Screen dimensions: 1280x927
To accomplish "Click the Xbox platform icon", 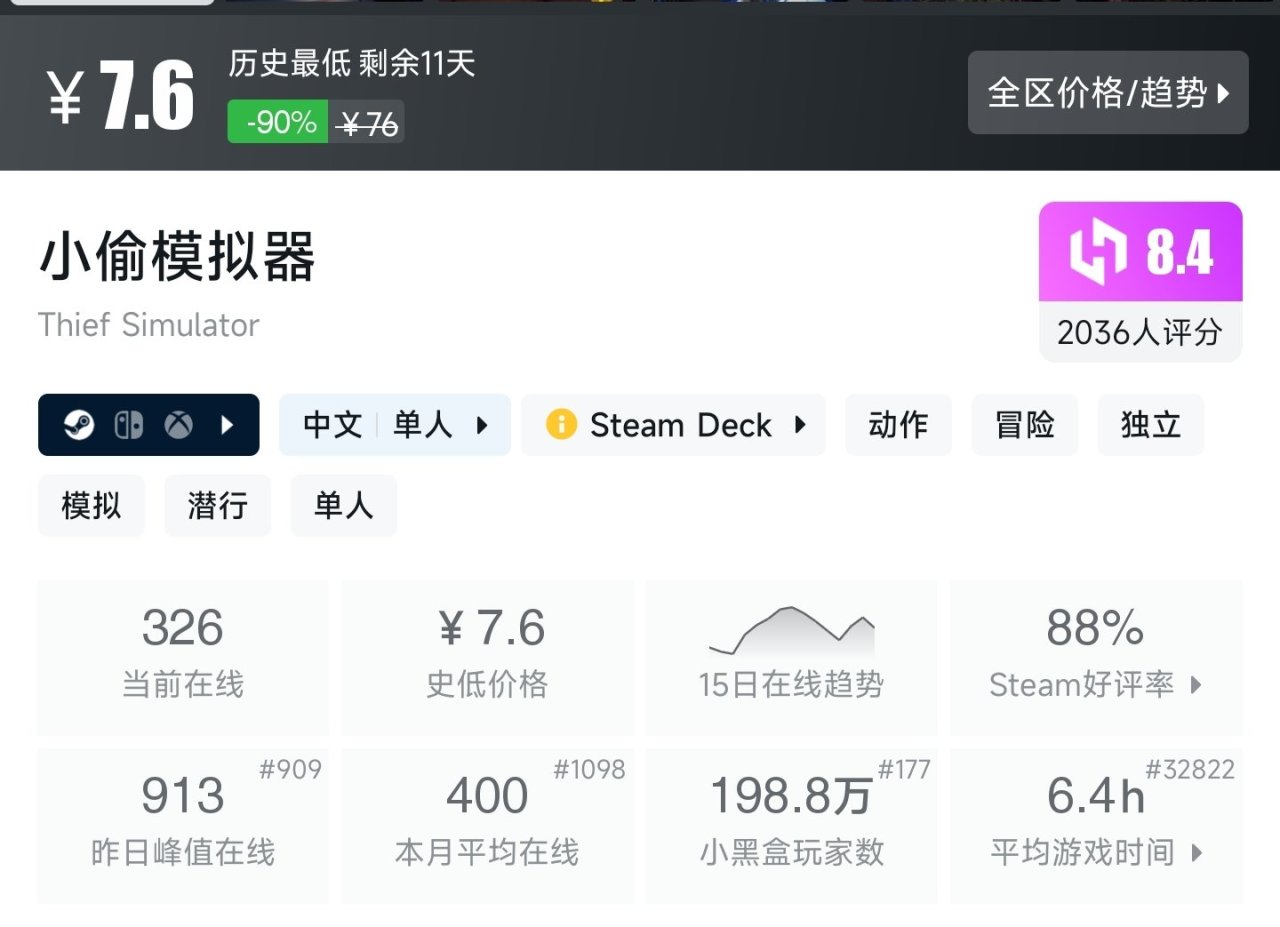I will click(179, 425).
